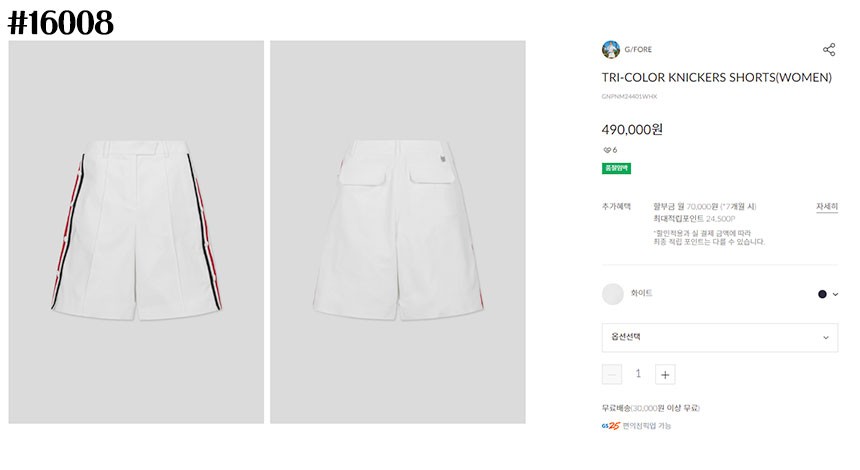Viewport: 860px width, 470px height.
Task: Click the heart wishlist icon
Action: click(606, 150)
